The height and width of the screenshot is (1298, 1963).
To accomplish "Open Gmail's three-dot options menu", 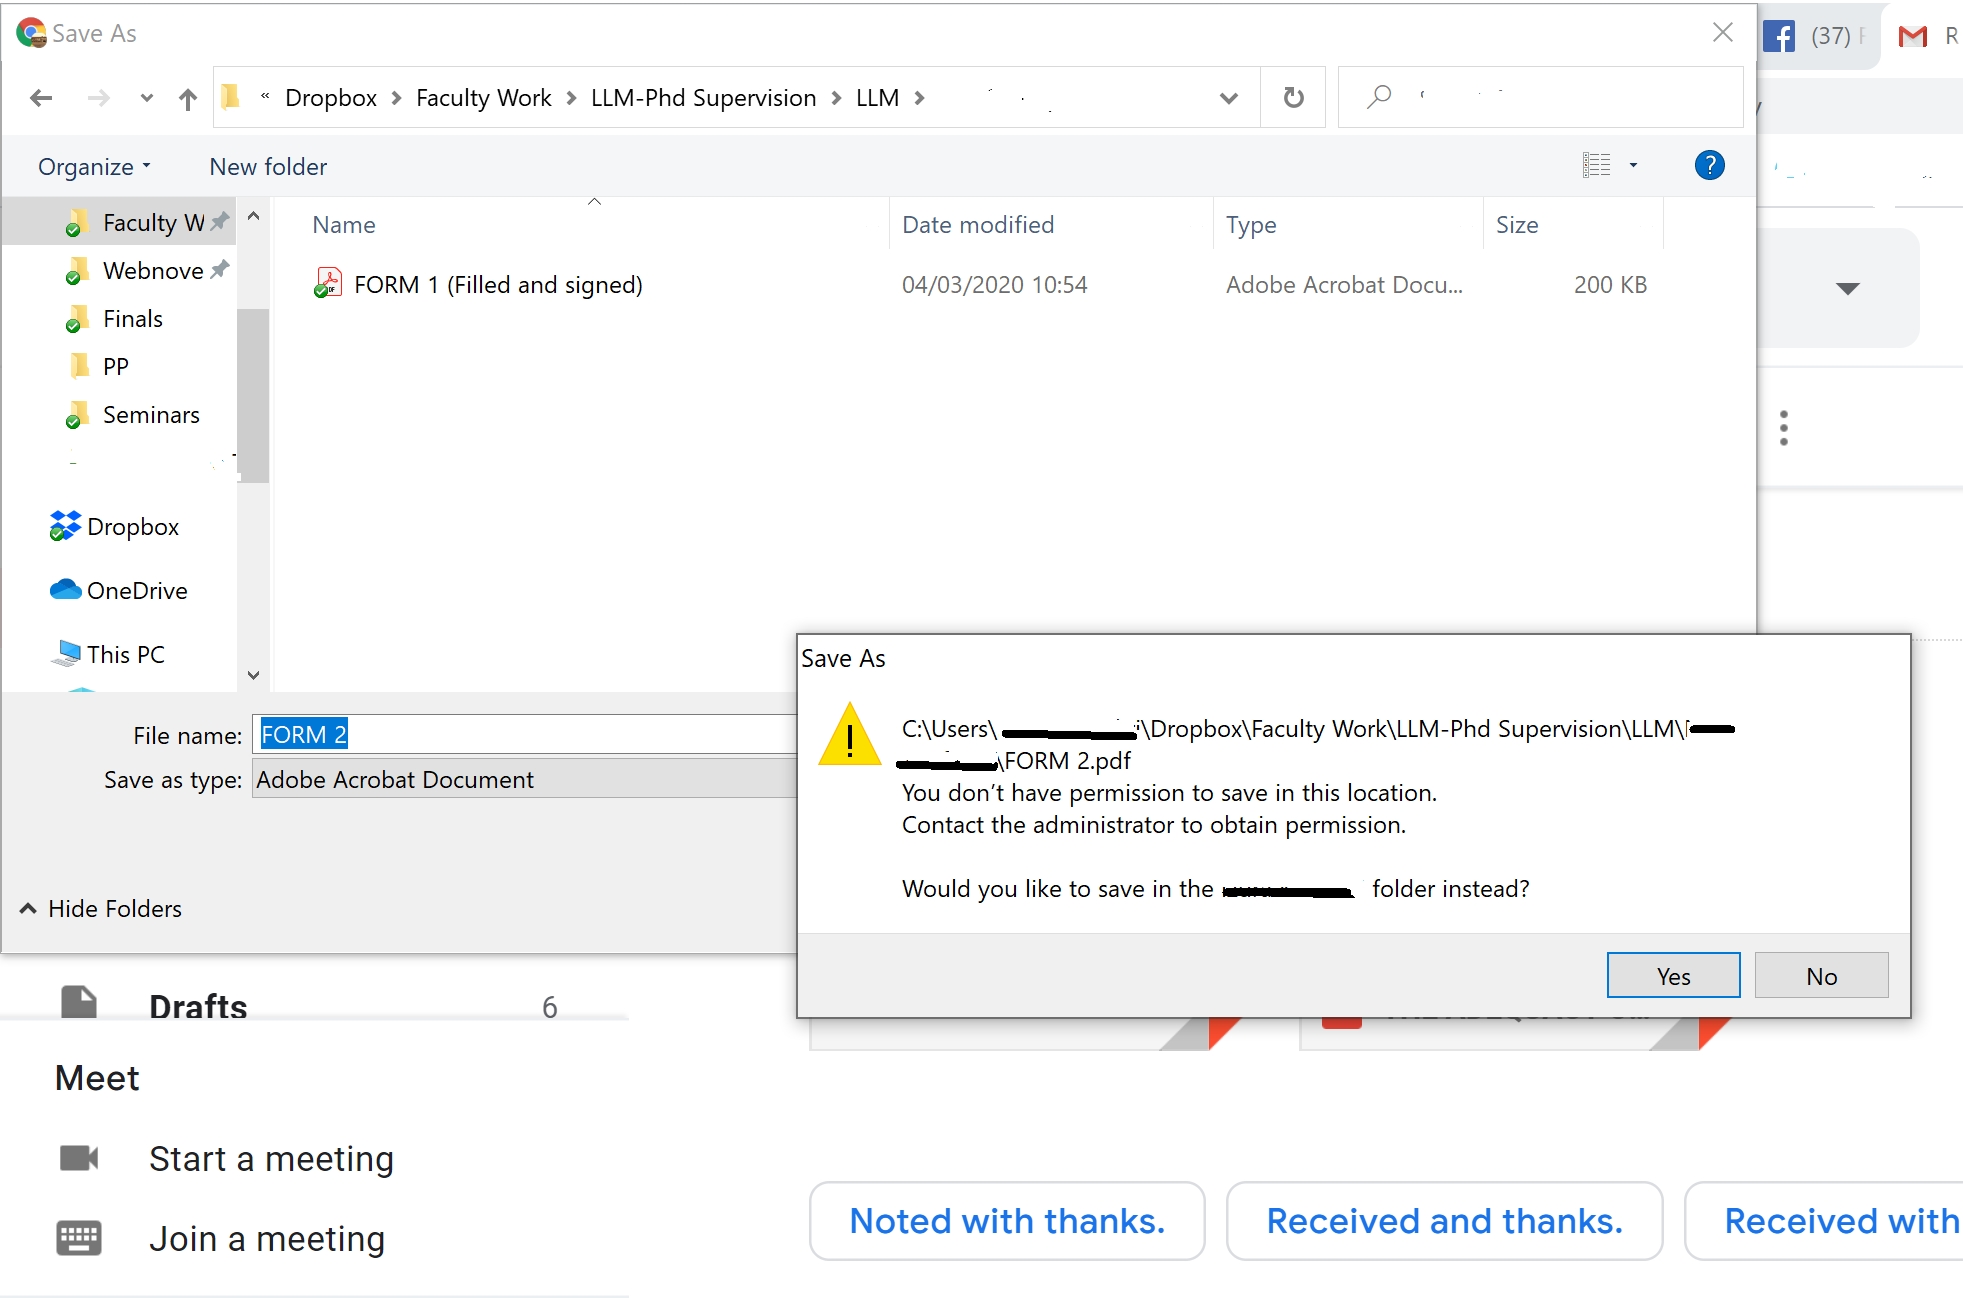I will point(1783,427).
